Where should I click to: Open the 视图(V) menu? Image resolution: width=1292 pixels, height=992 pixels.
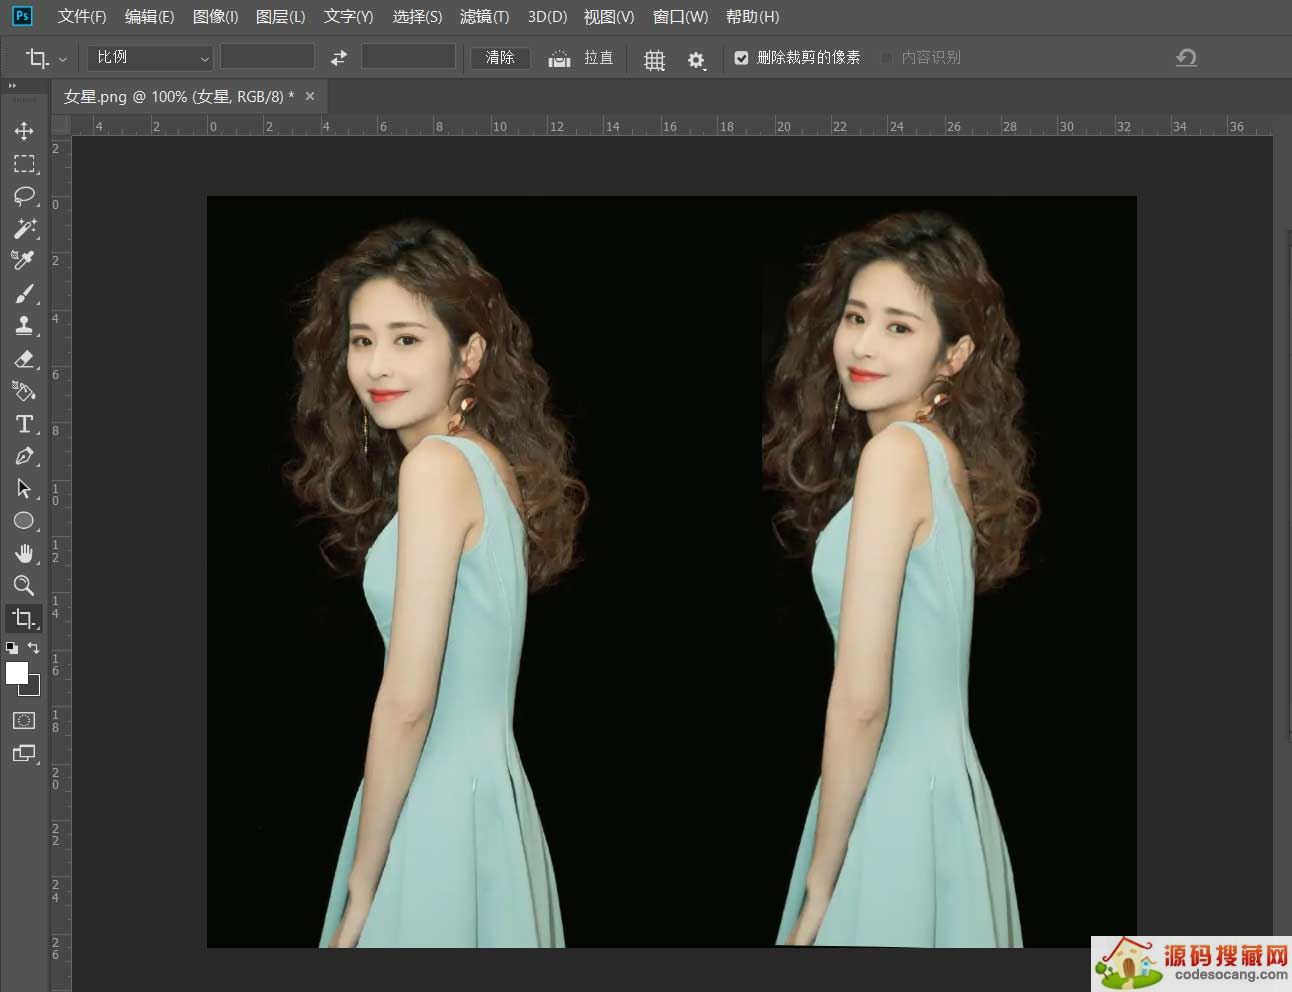pyautogui.click(x=609, y=17)
